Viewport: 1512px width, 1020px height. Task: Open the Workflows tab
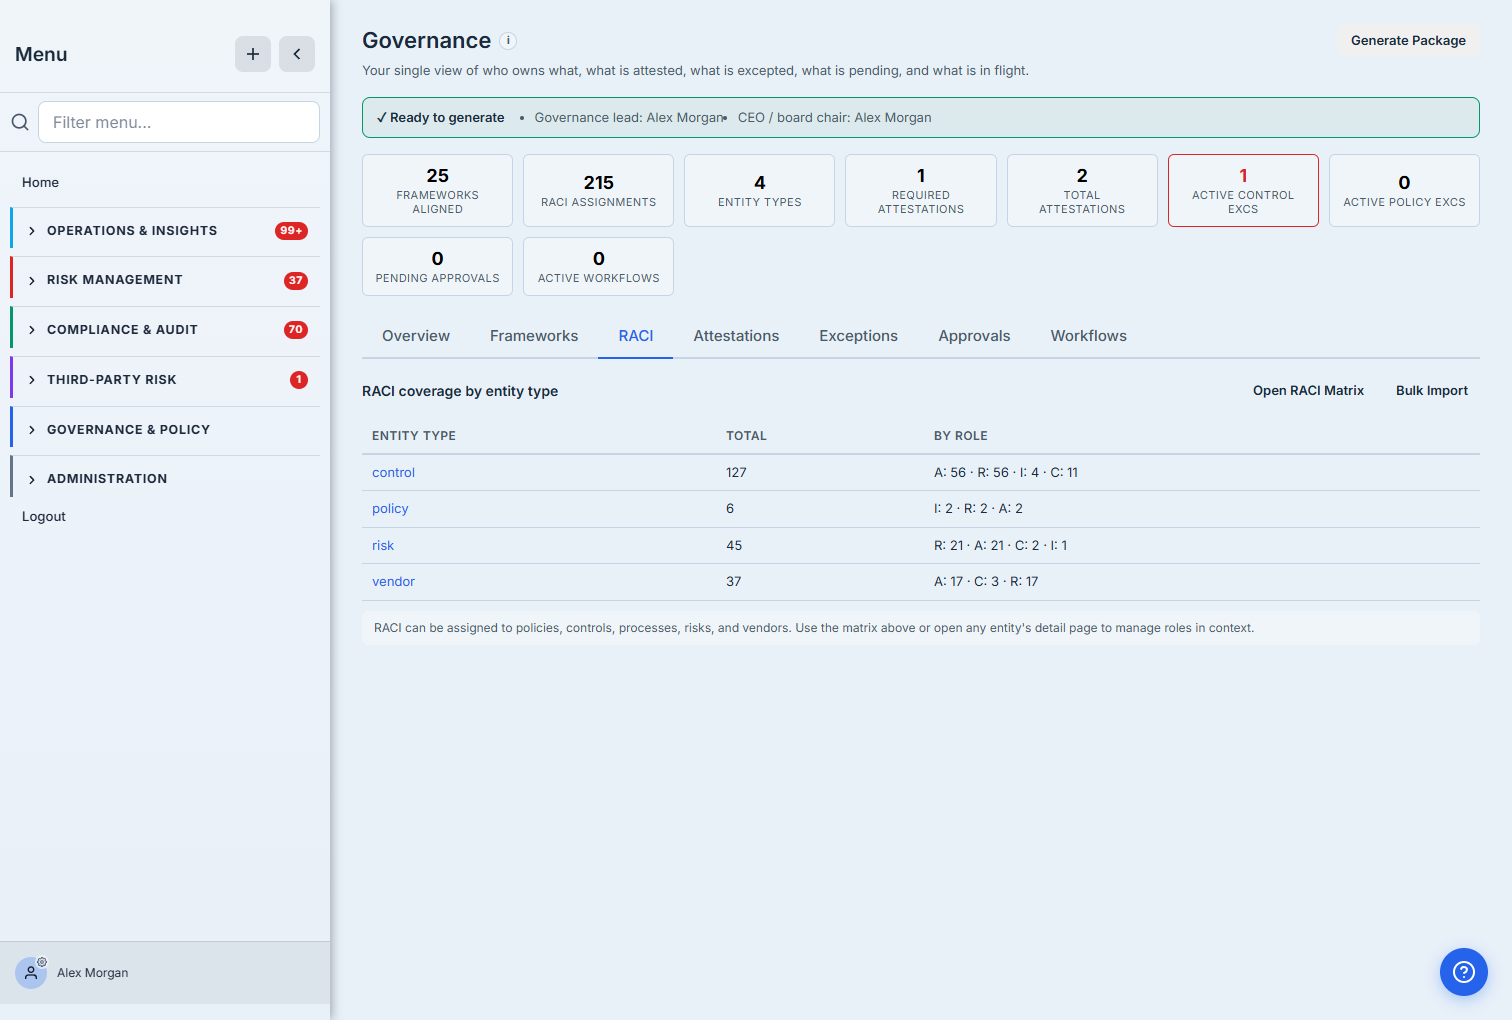1089,336
